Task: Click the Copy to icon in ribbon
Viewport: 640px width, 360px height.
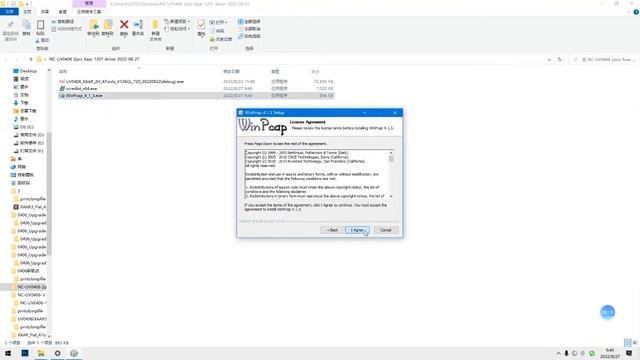Action: (x=108, y=25)
